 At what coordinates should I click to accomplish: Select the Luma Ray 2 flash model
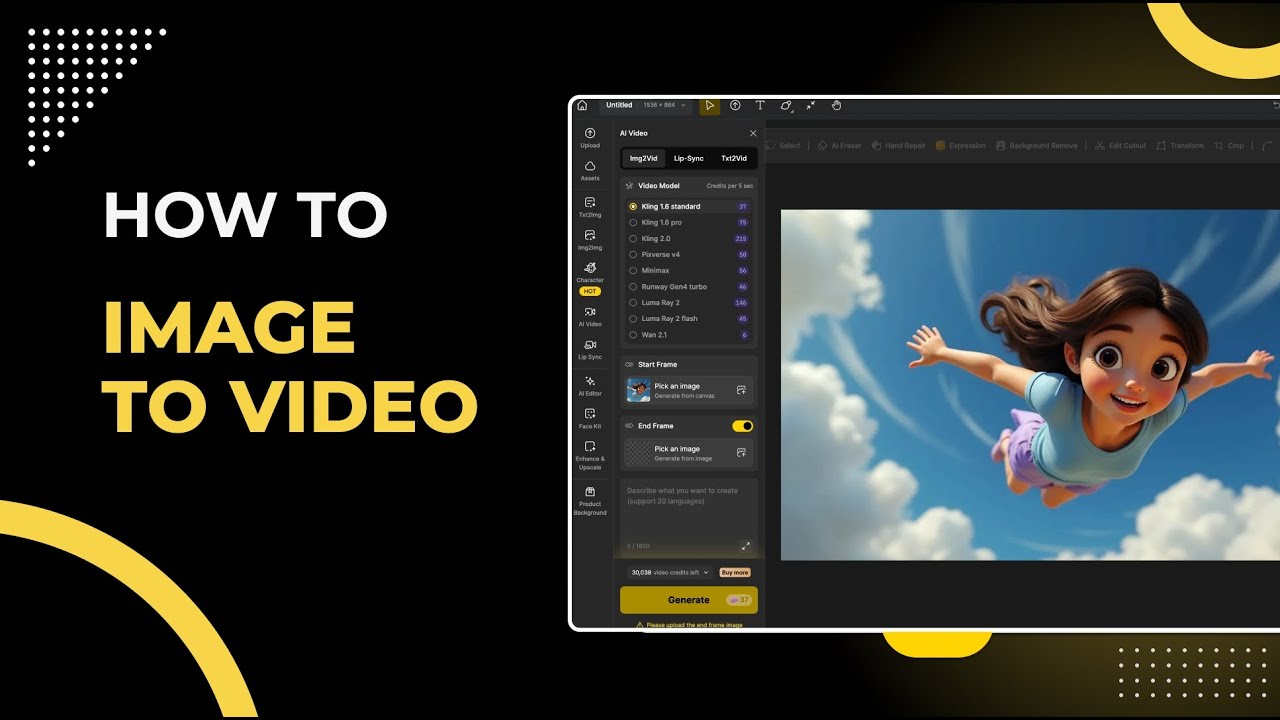click(x=689, y=319)
